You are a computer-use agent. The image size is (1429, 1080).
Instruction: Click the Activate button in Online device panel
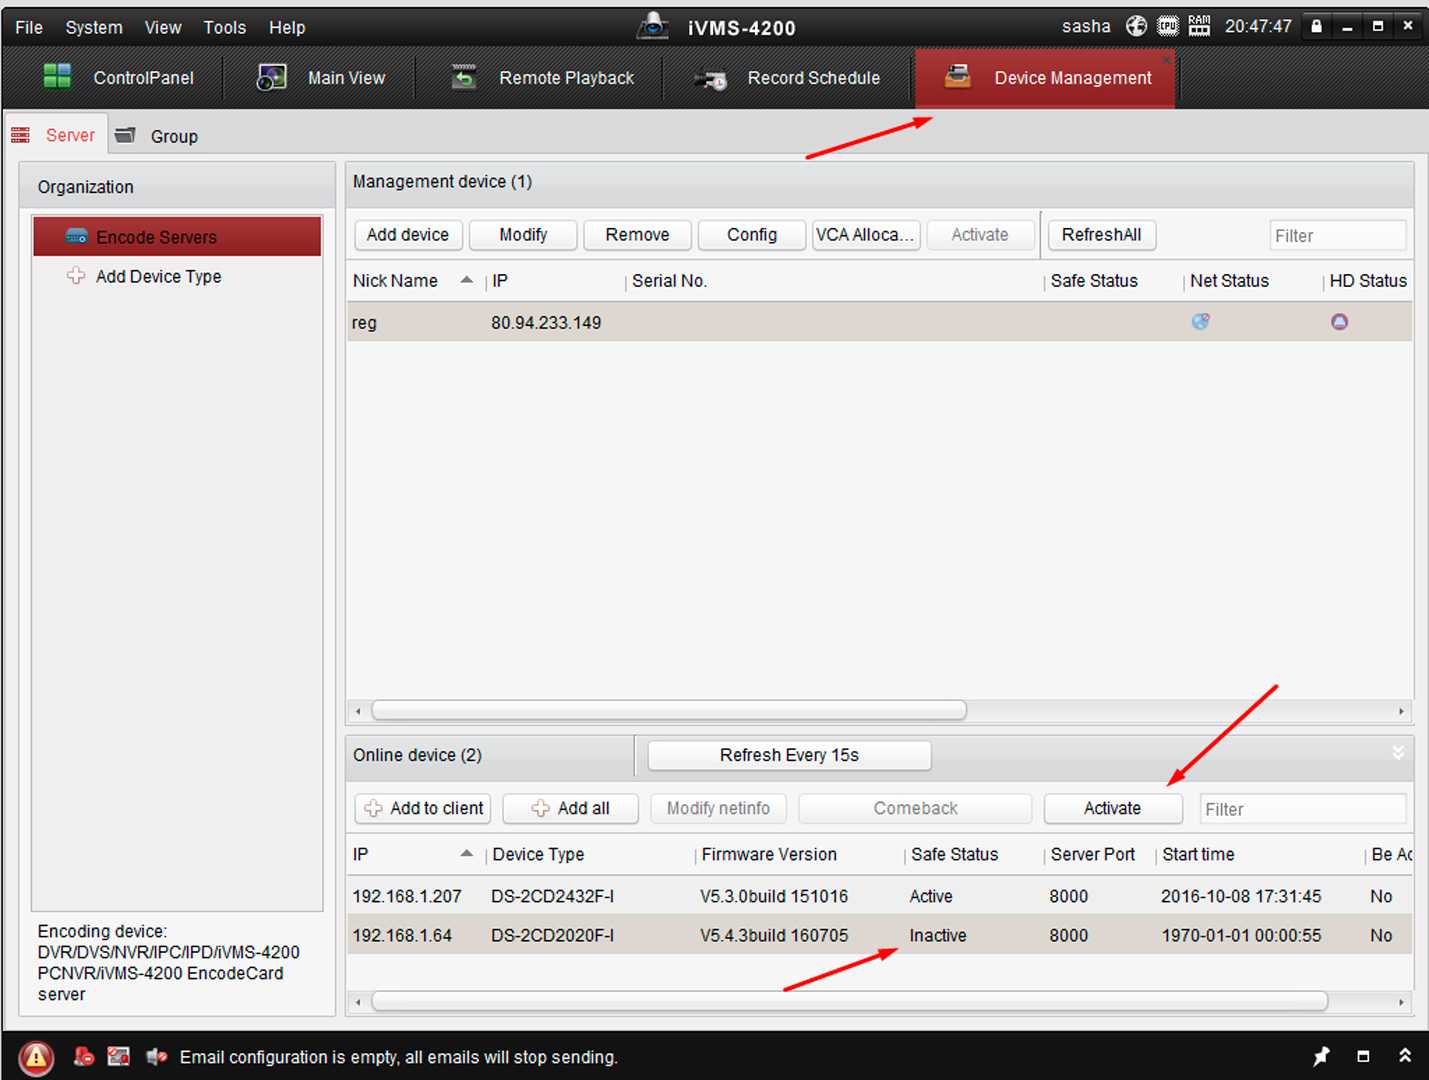1112,808
